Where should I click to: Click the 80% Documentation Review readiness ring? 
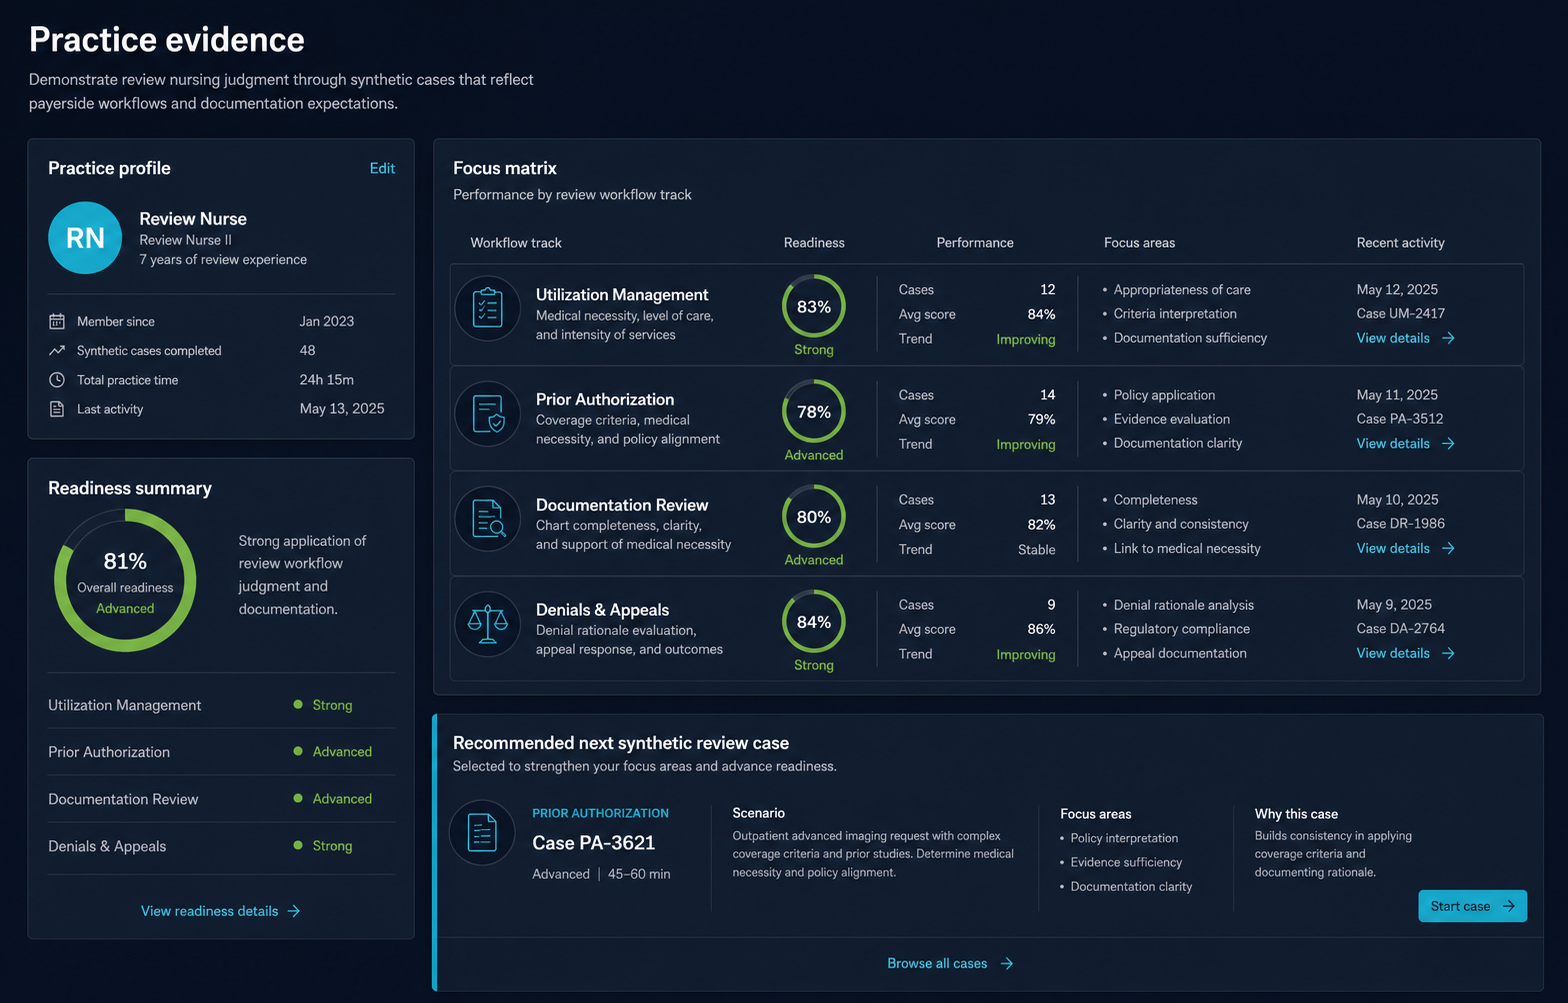pyautogui.click(x=814, y=516)
